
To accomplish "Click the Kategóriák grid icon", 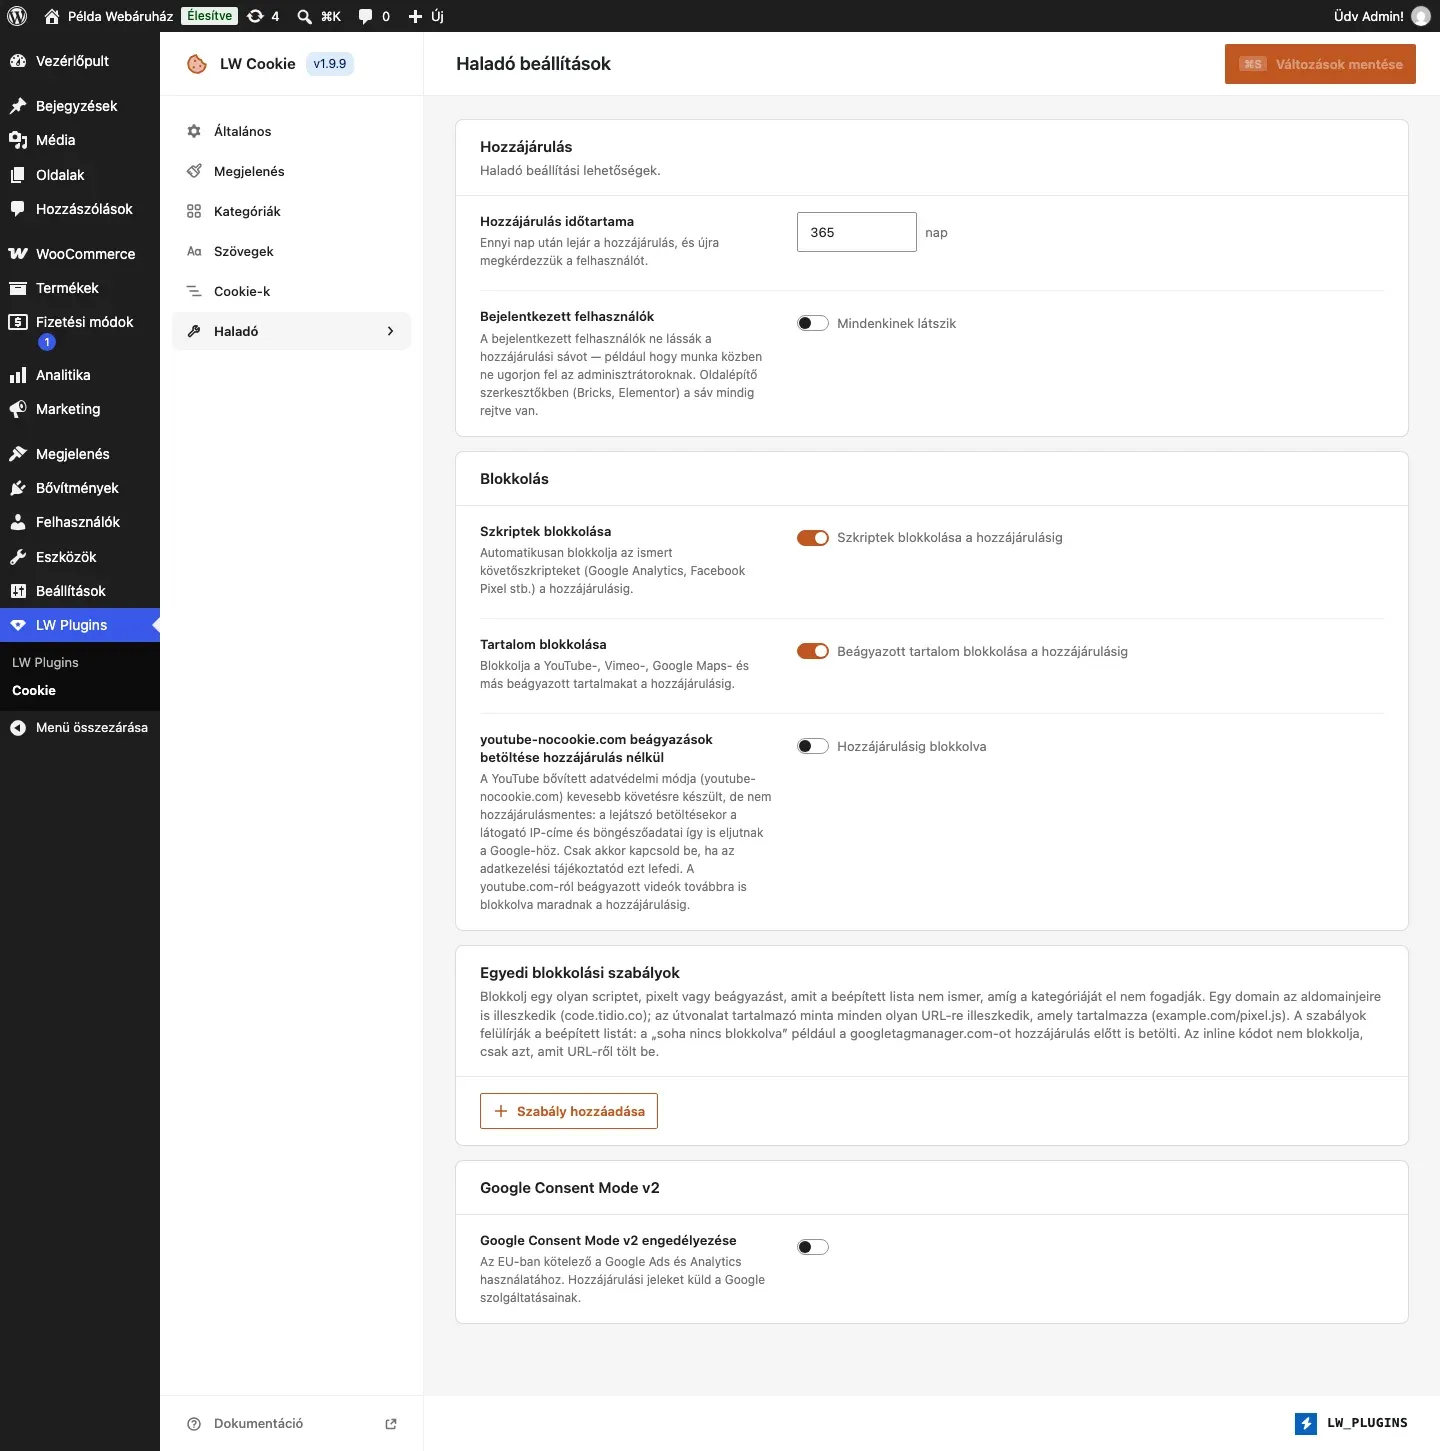I will 194,211.
